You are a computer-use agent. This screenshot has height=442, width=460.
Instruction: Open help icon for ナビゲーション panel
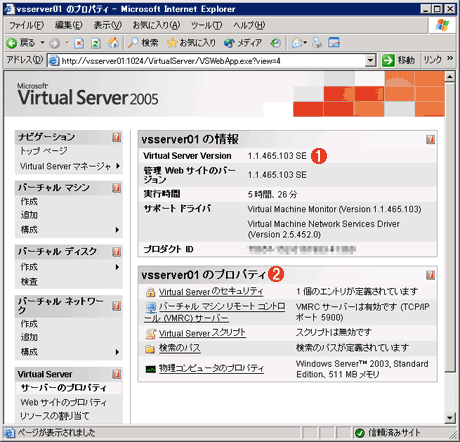click(116, 137)
